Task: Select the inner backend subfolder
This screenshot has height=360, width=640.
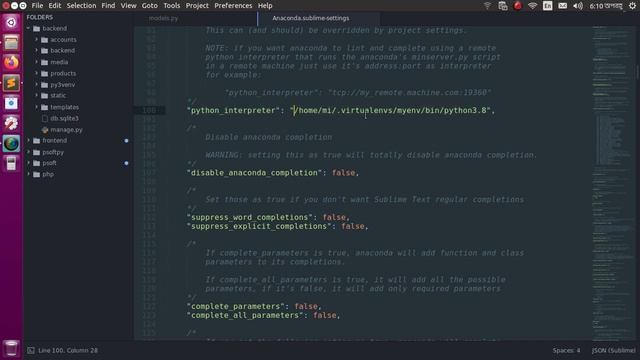Action: (x=62, y=51)
